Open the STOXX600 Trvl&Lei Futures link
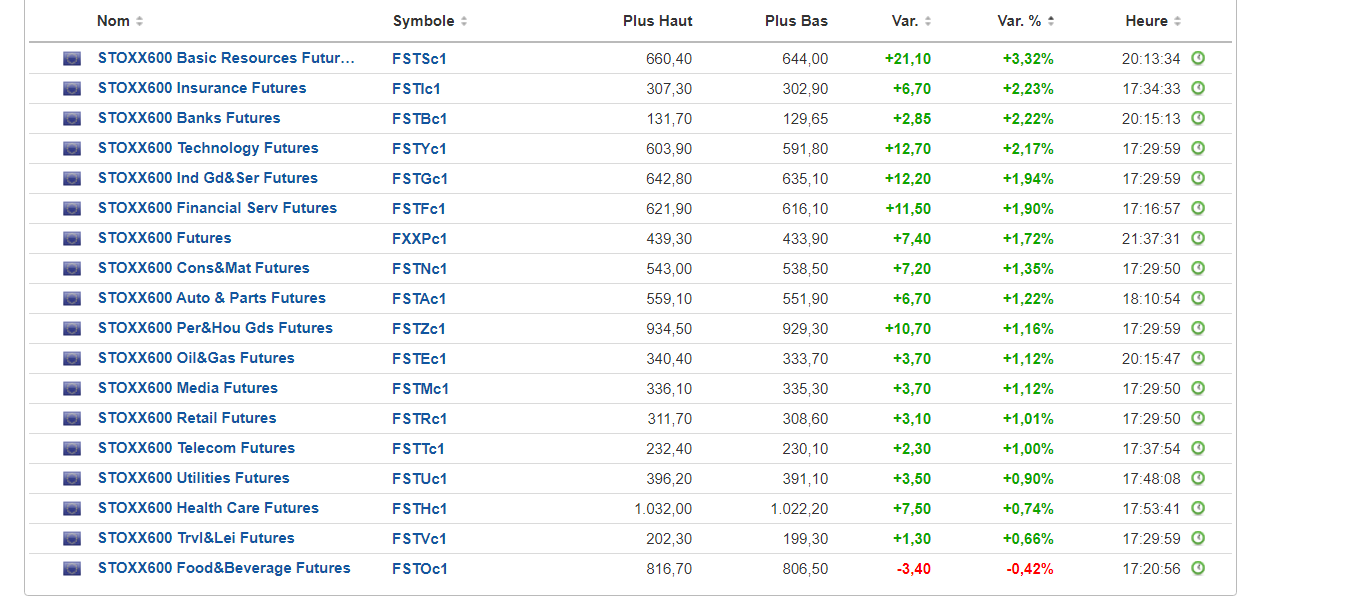Viewport: 1353px width, 608px height. 196,538
